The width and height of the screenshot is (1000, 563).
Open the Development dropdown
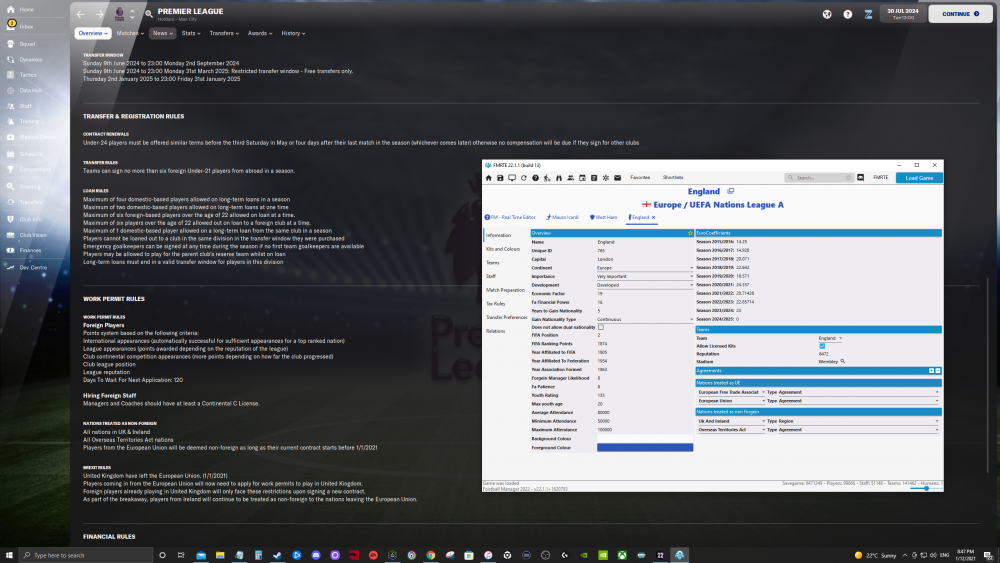(x=644, y=285)
